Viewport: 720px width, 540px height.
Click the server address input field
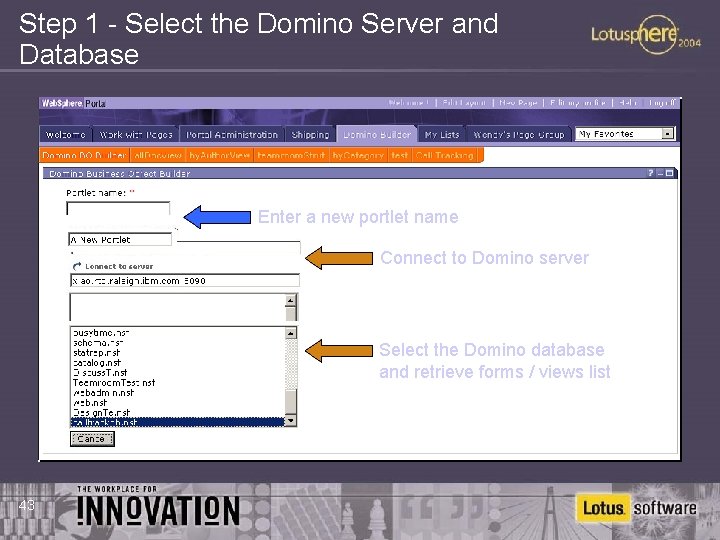[185, 281]
